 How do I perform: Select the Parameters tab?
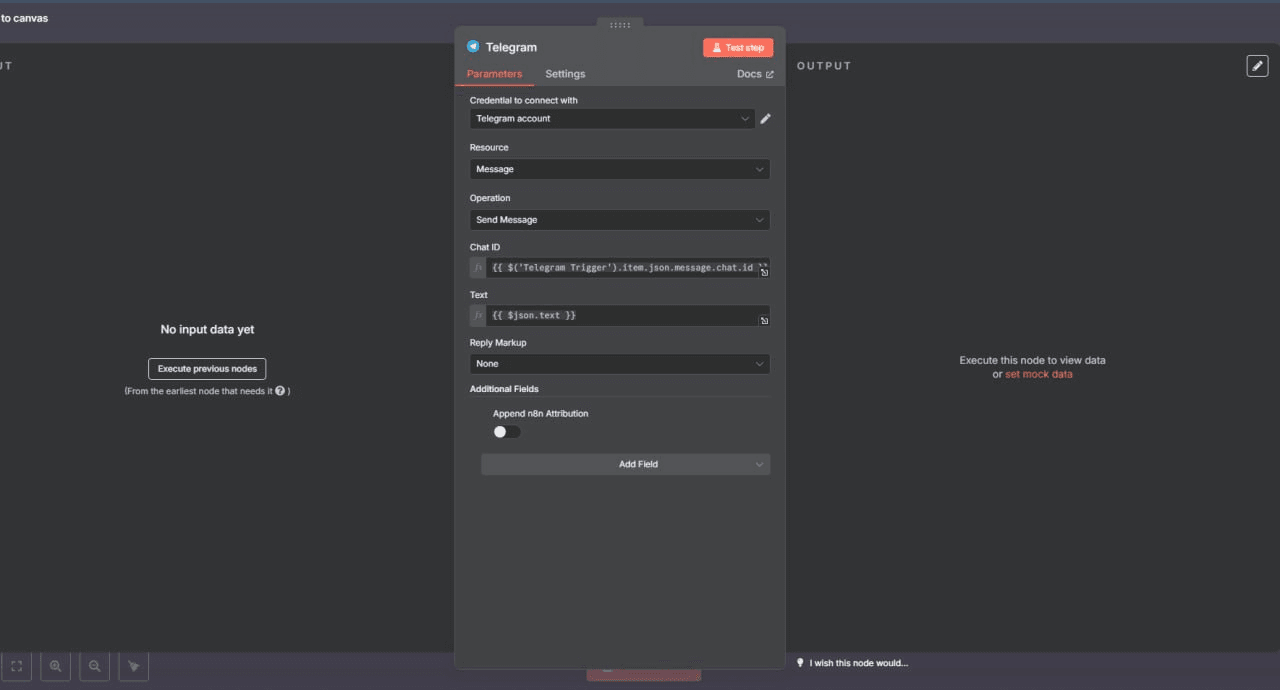pyautogui.click(x=494, y=74)
